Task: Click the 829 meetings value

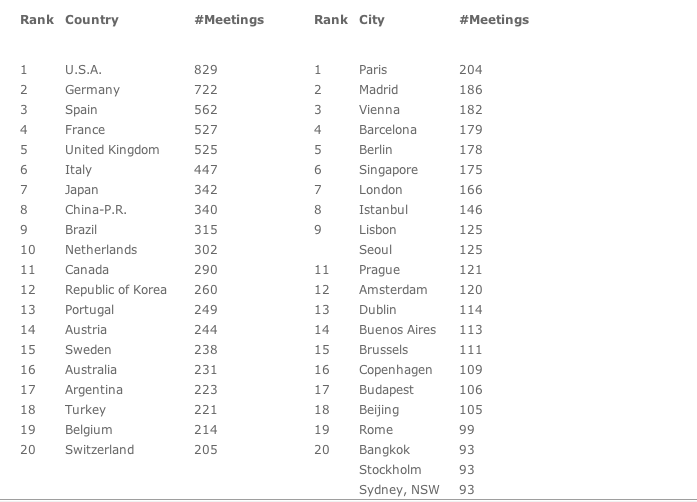Action: (206, 70)
